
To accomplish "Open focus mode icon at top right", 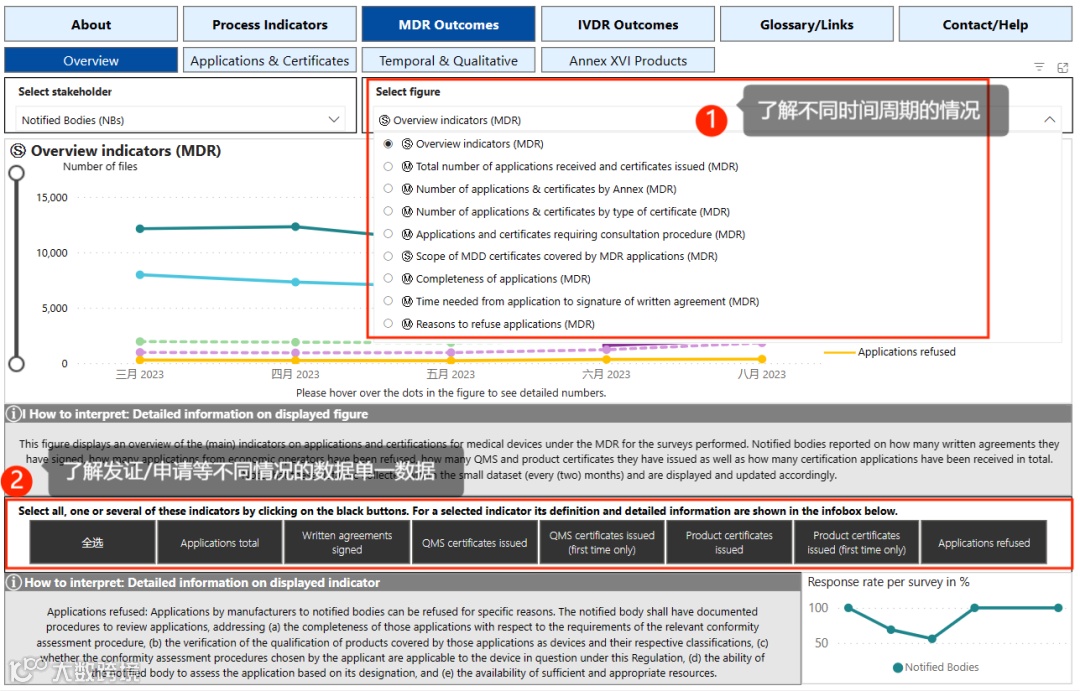I will (1063, 67).
